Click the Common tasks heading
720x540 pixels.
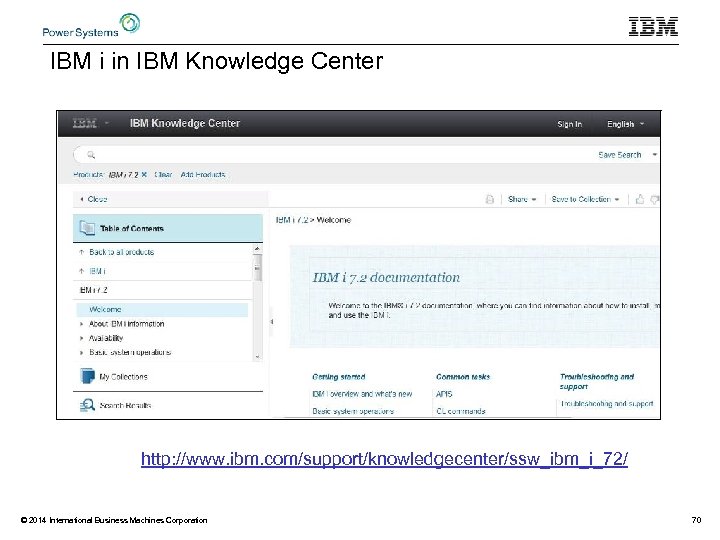click(463, 377)
